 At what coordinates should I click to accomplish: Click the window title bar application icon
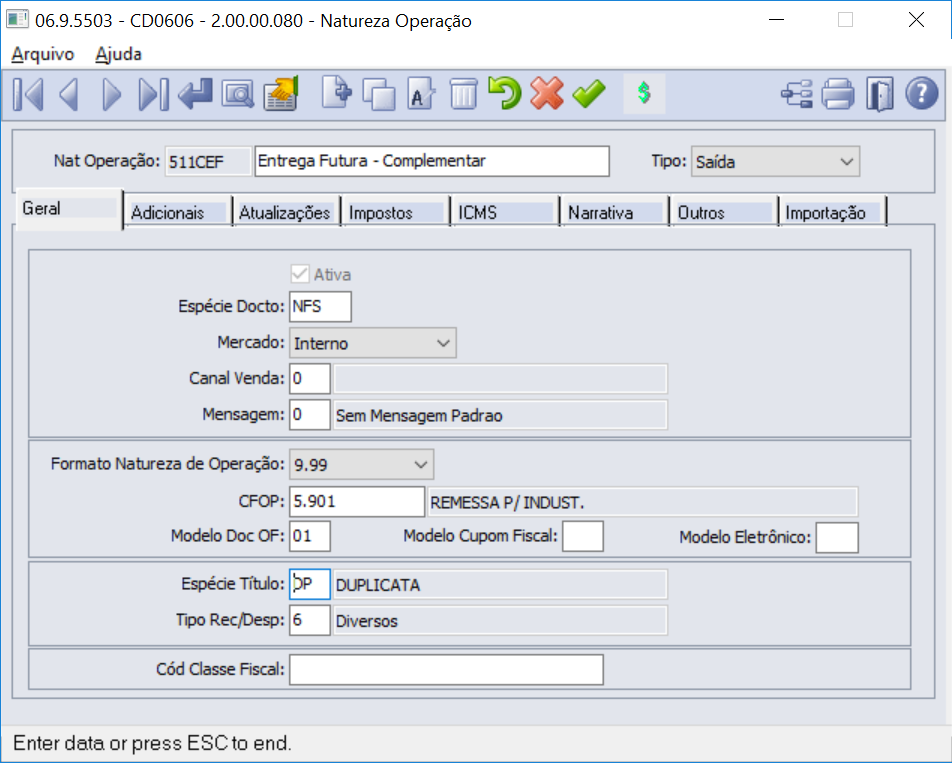pos(17,20)
